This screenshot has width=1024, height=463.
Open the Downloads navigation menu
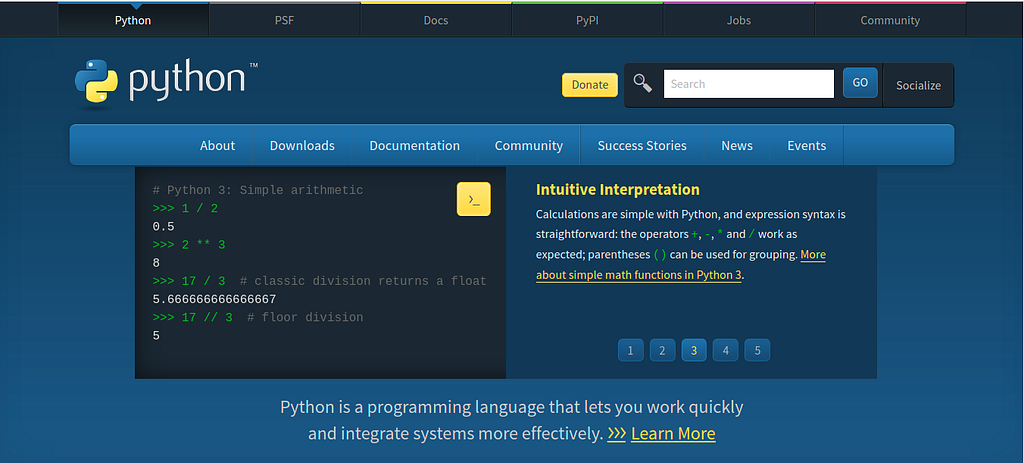[x=302, y=145]
